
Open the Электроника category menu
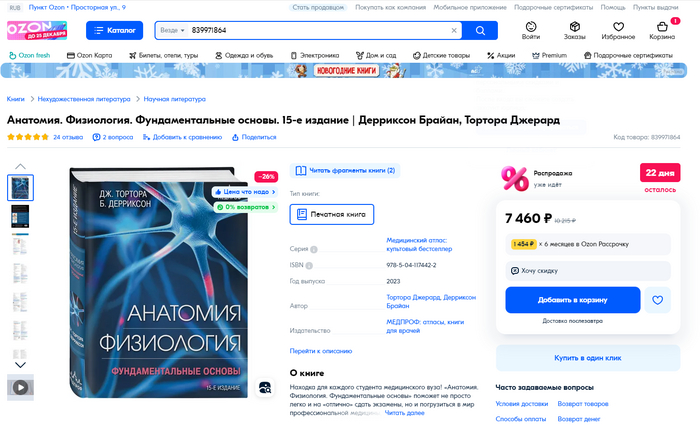315,55
